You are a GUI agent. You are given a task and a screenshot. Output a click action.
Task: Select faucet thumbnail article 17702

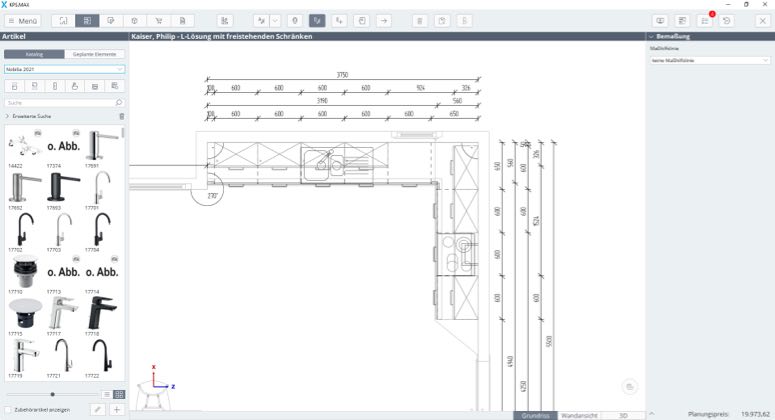[22, 232]
